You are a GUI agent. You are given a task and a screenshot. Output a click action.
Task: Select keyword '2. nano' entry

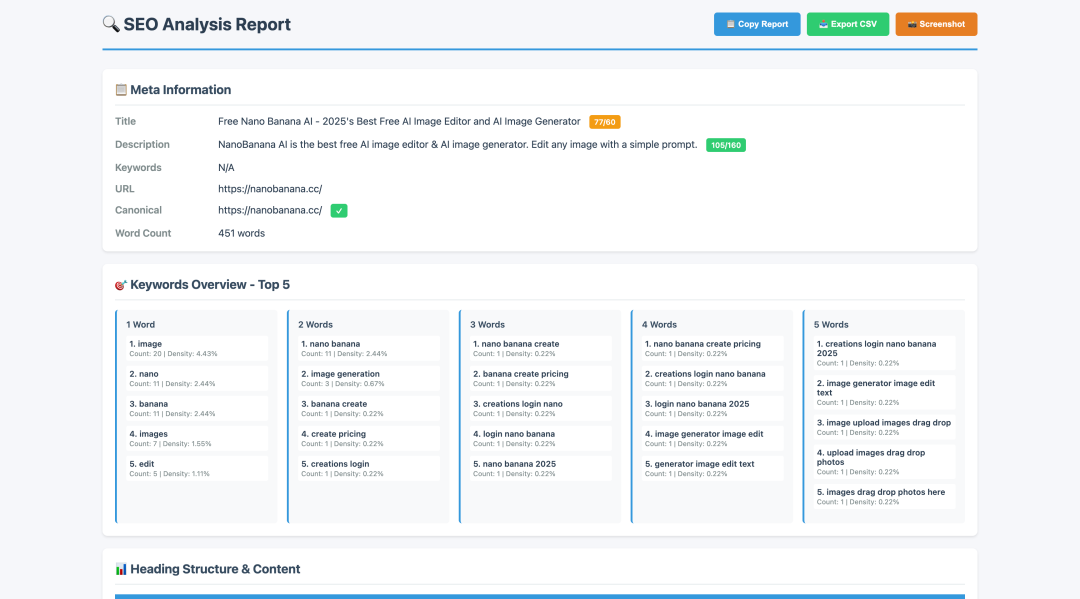point(197,378)
